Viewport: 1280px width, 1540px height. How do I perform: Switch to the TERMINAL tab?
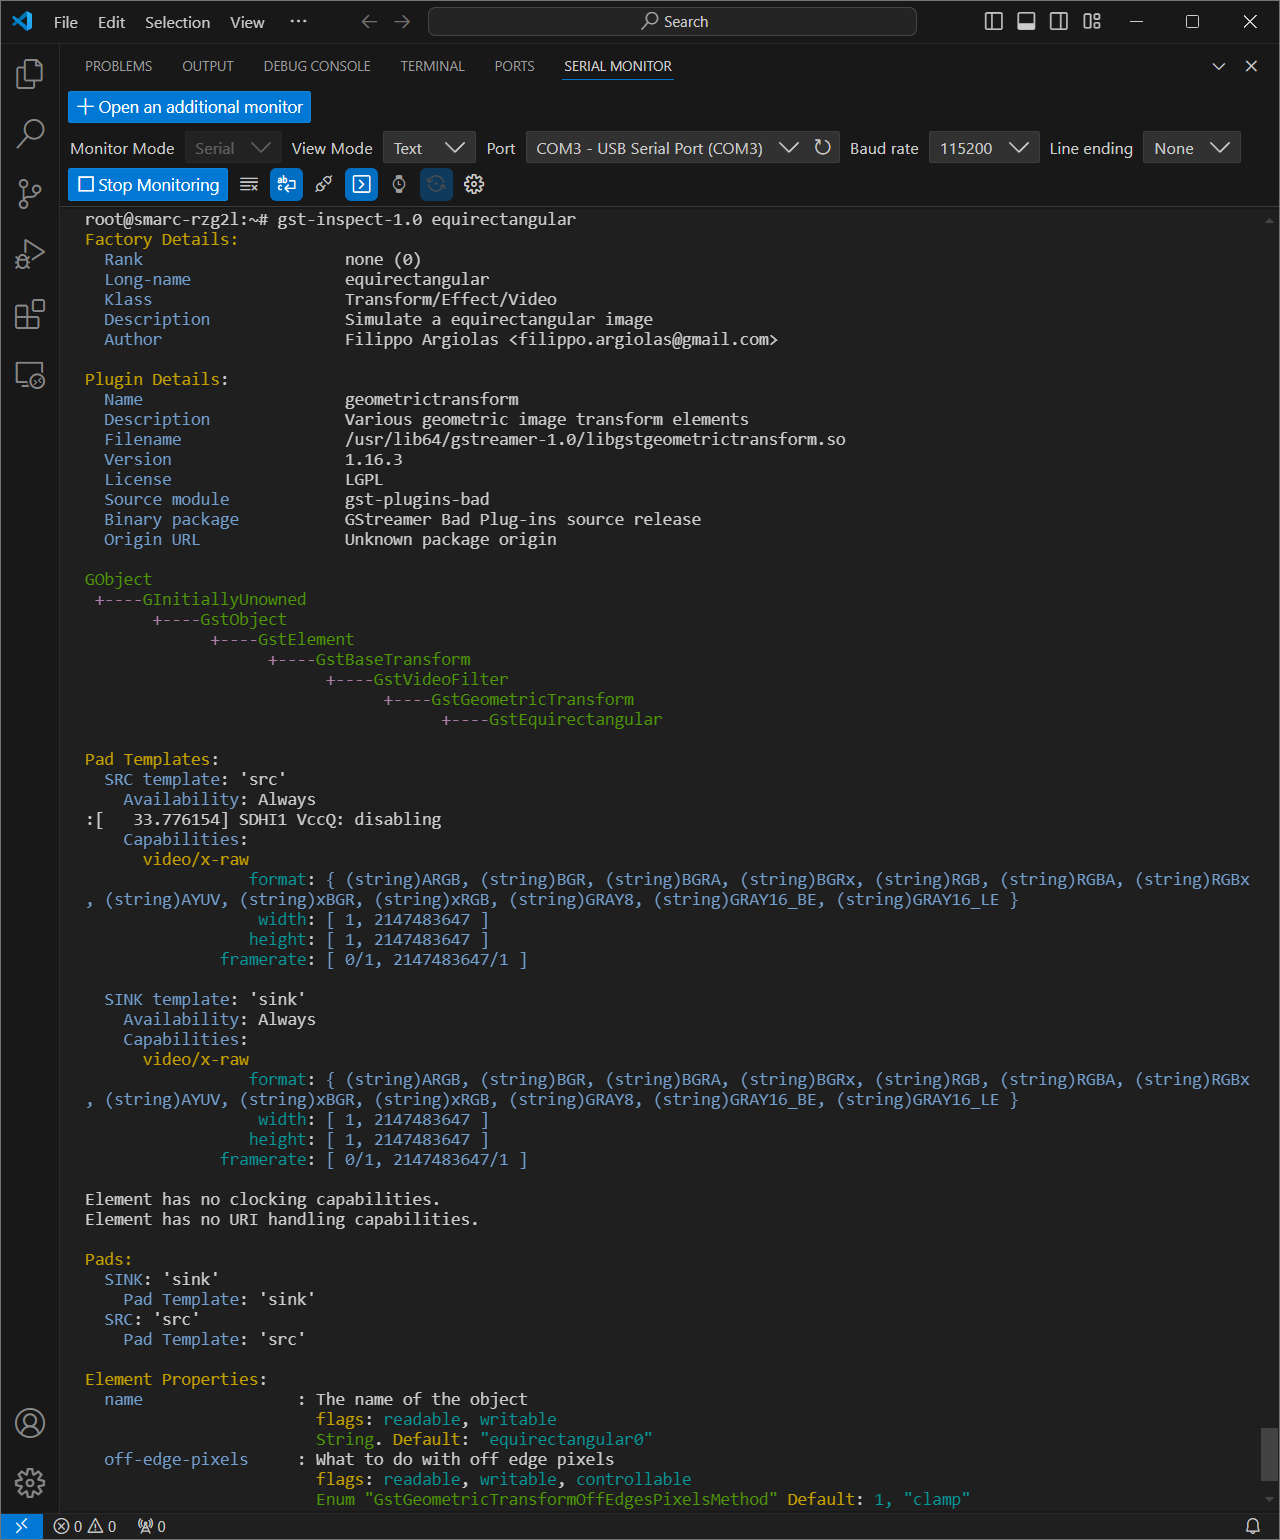point(432,66)
